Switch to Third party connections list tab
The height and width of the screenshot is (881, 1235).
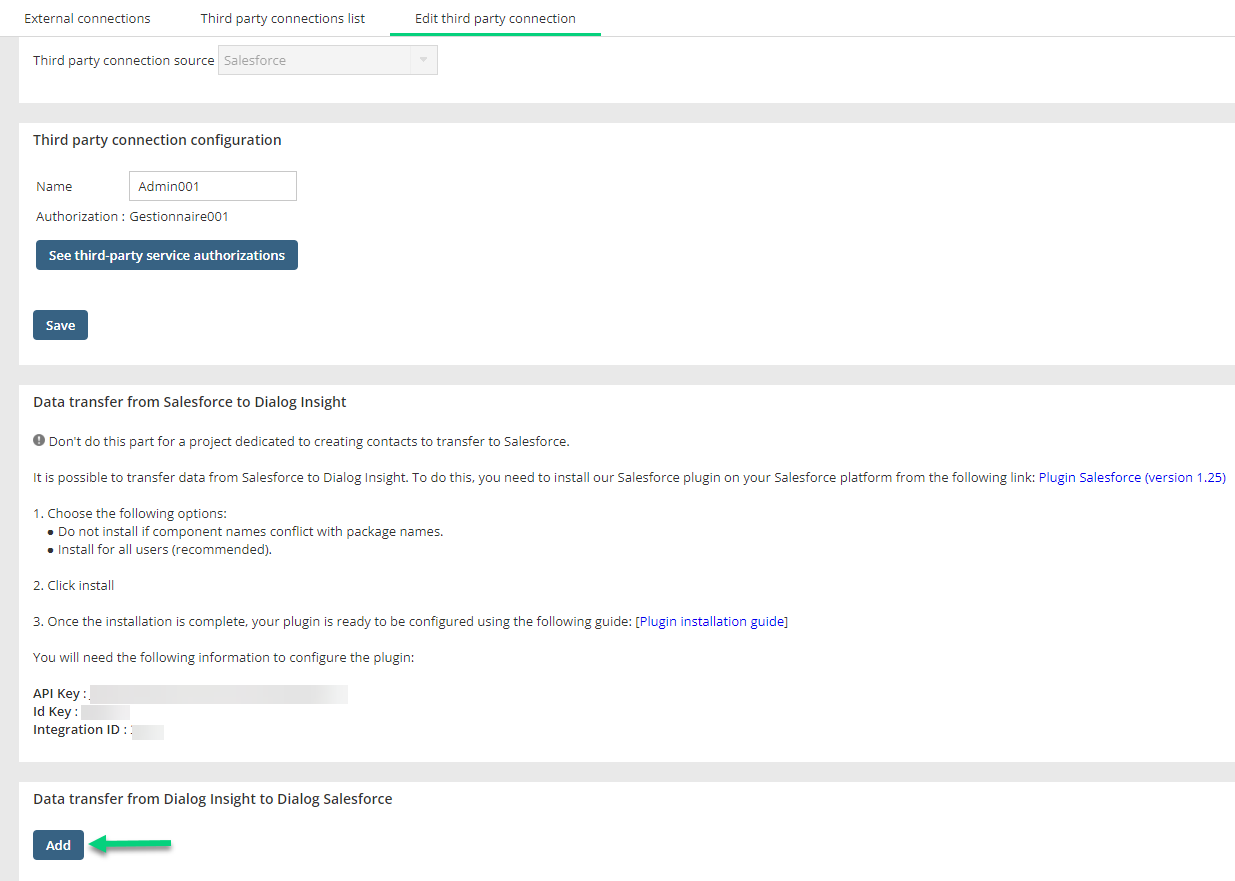283,18
